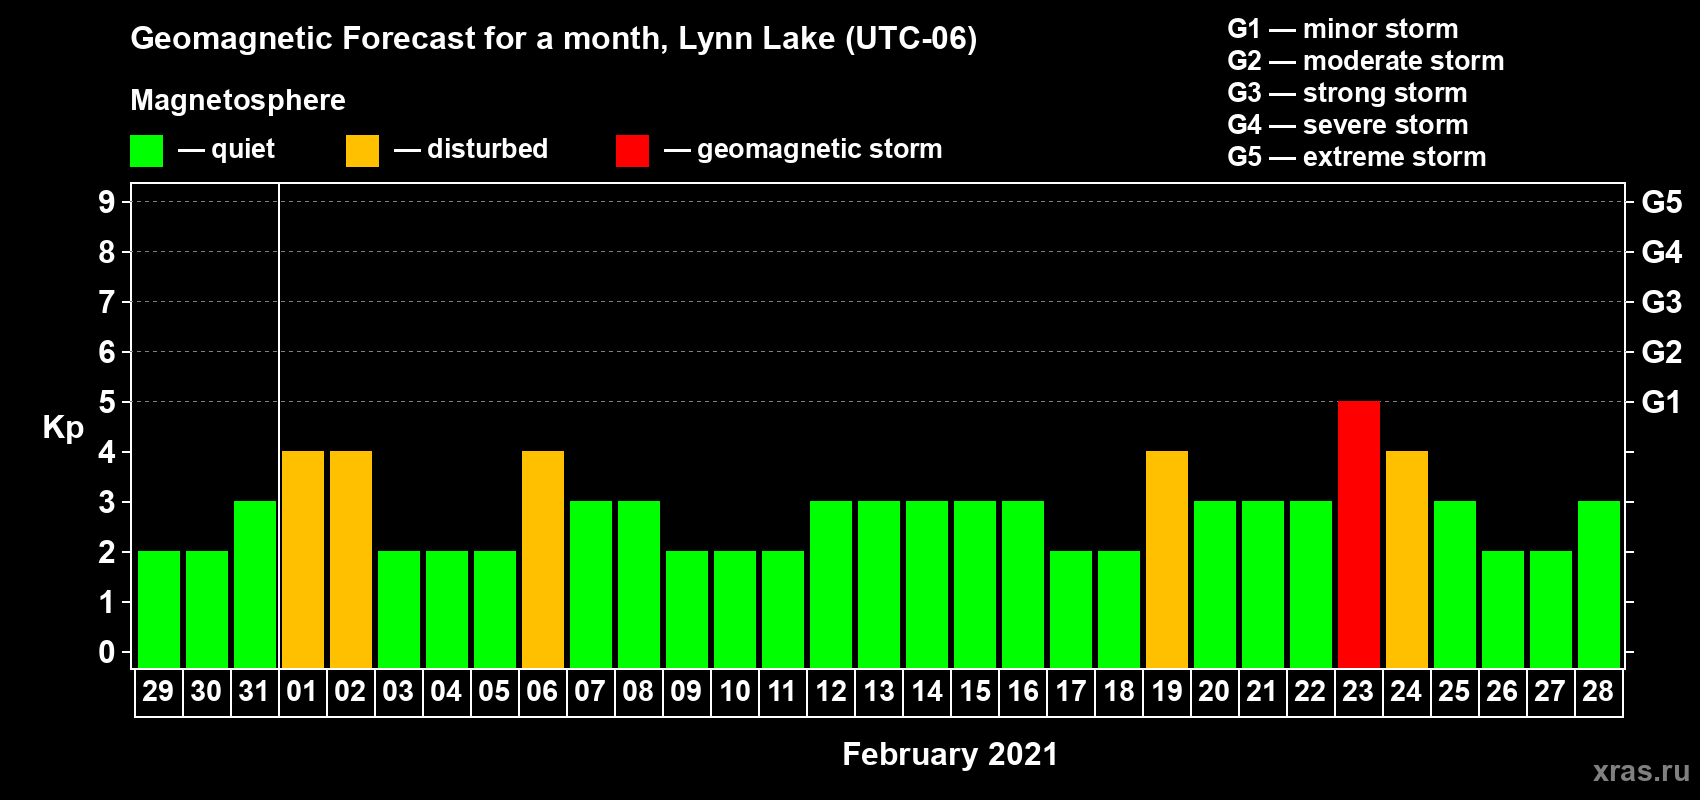Click the 'G4 — severe storm' legend line
1700x800 pixels.
(x=1348, y=125)
